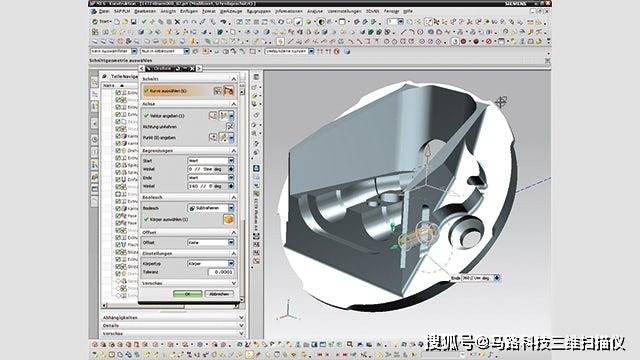Screen dimensions: 640x360
Task: Click the Ende angle field in viewport
Action: point(477,278)
